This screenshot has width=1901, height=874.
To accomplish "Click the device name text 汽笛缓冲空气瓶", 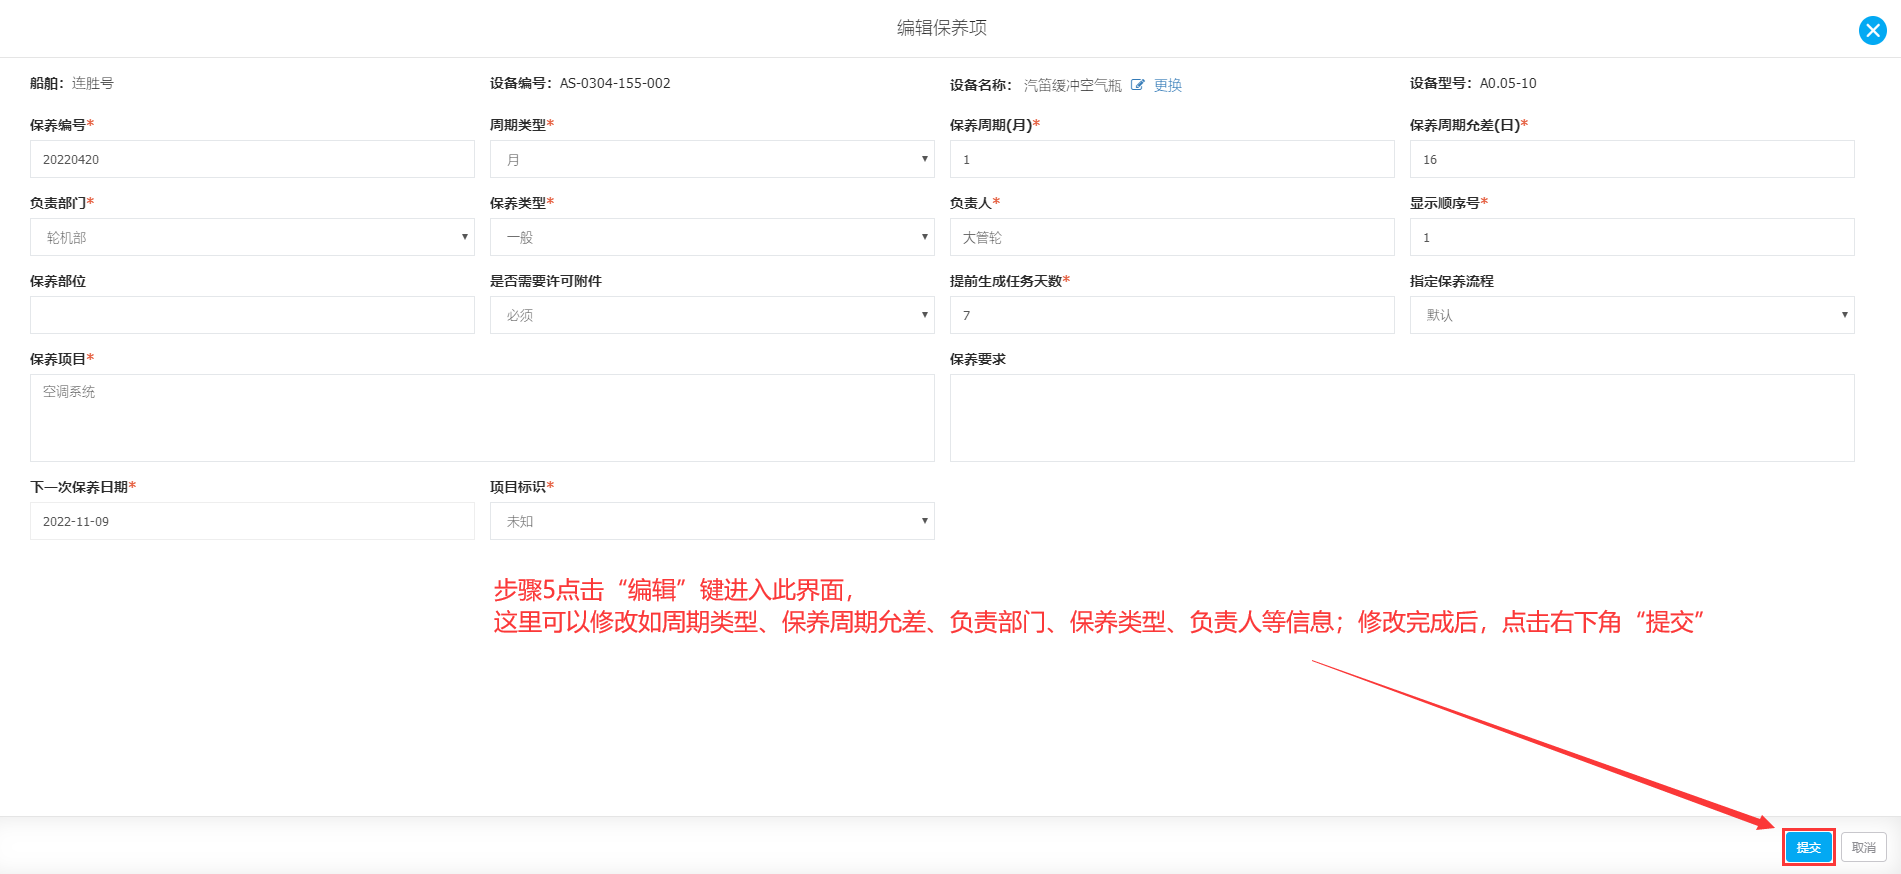I will 1073,85.
